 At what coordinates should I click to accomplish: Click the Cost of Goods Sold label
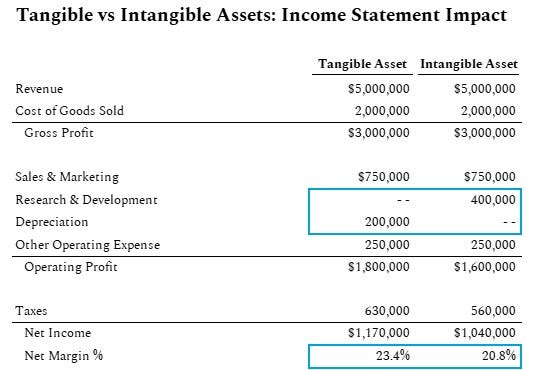tap(70, 111)
